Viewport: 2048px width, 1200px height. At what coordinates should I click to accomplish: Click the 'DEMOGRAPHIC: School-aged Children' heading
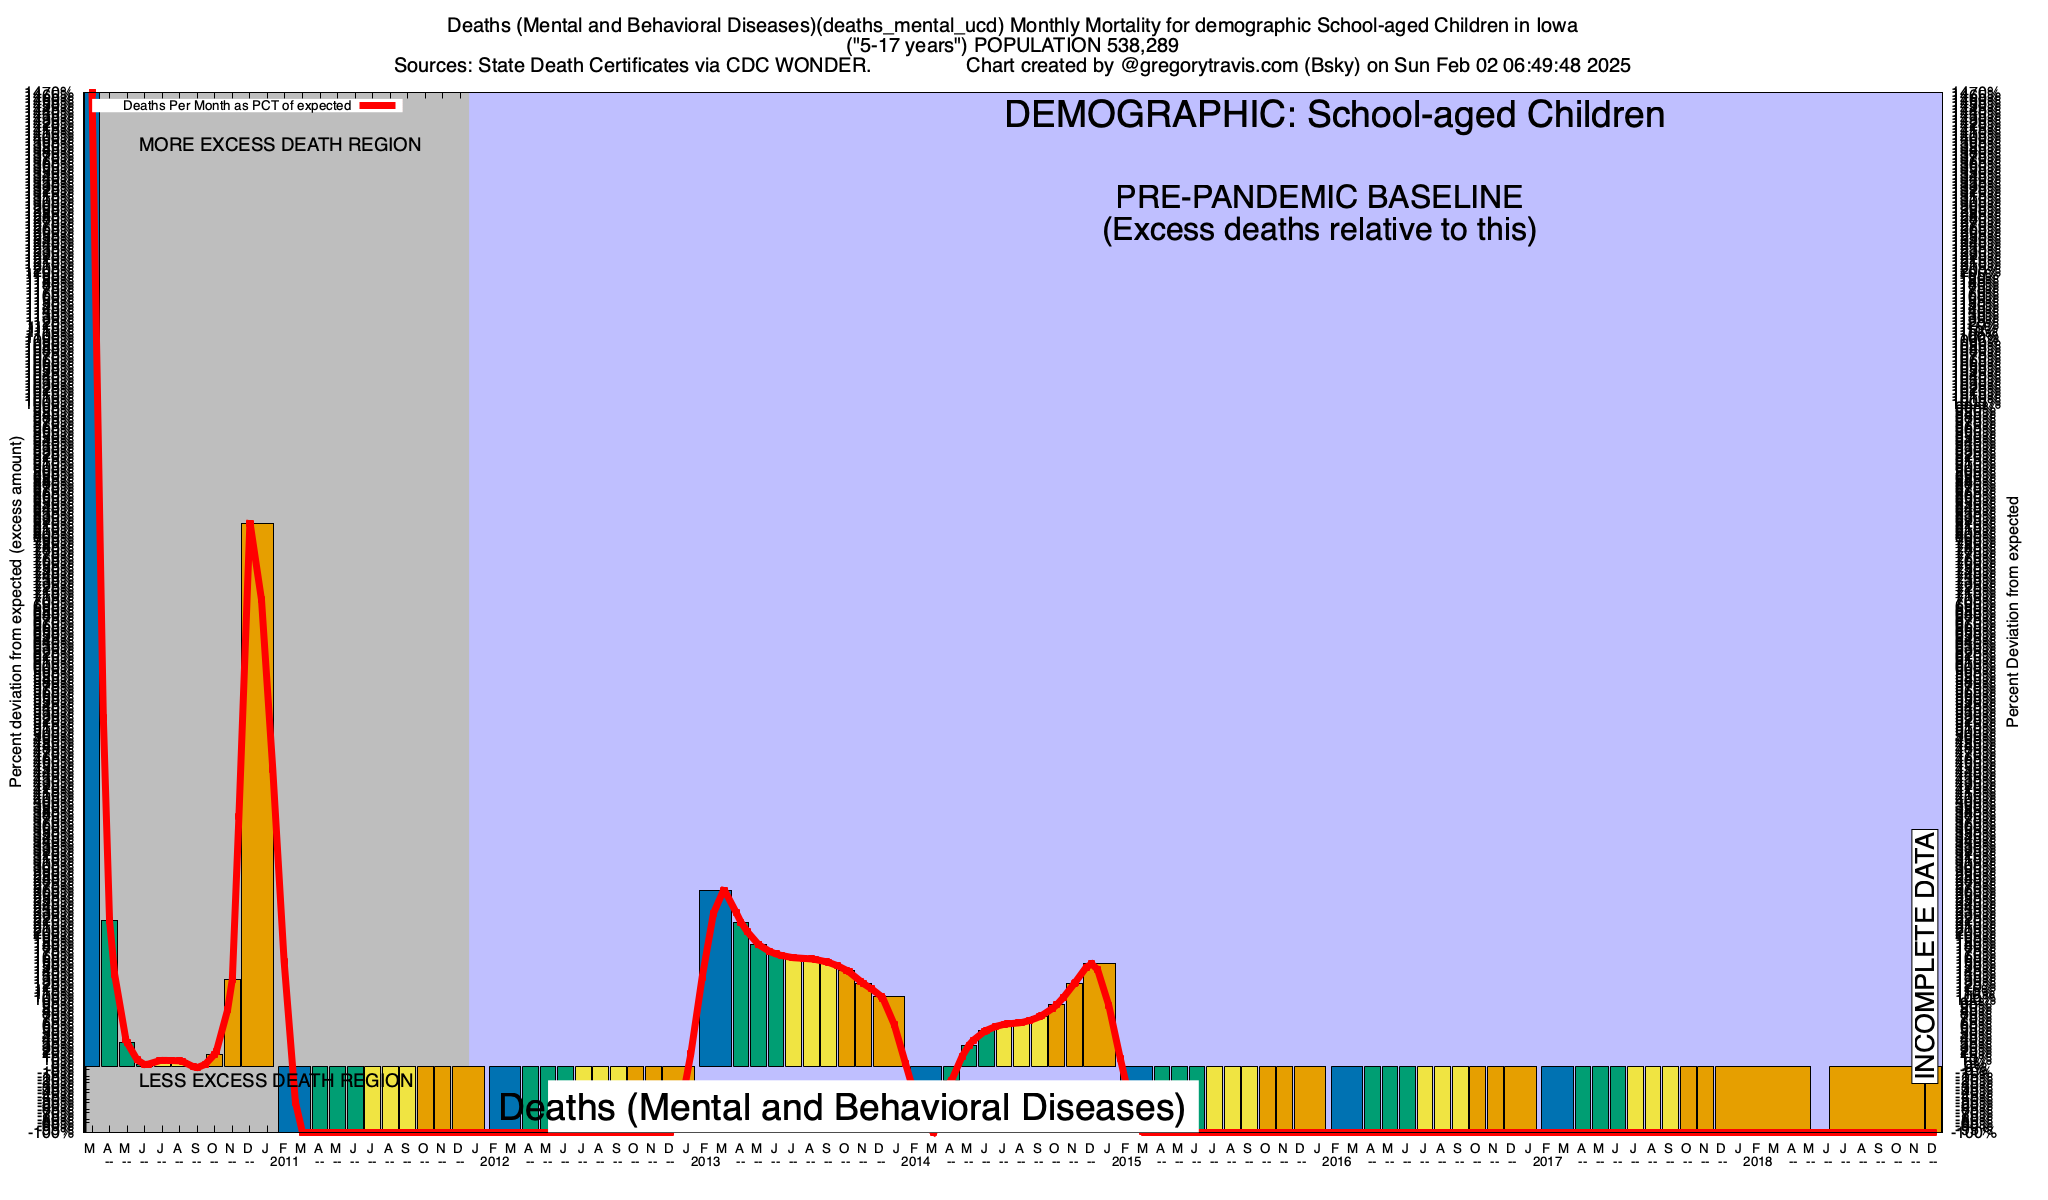click(x=1334, y=115)
